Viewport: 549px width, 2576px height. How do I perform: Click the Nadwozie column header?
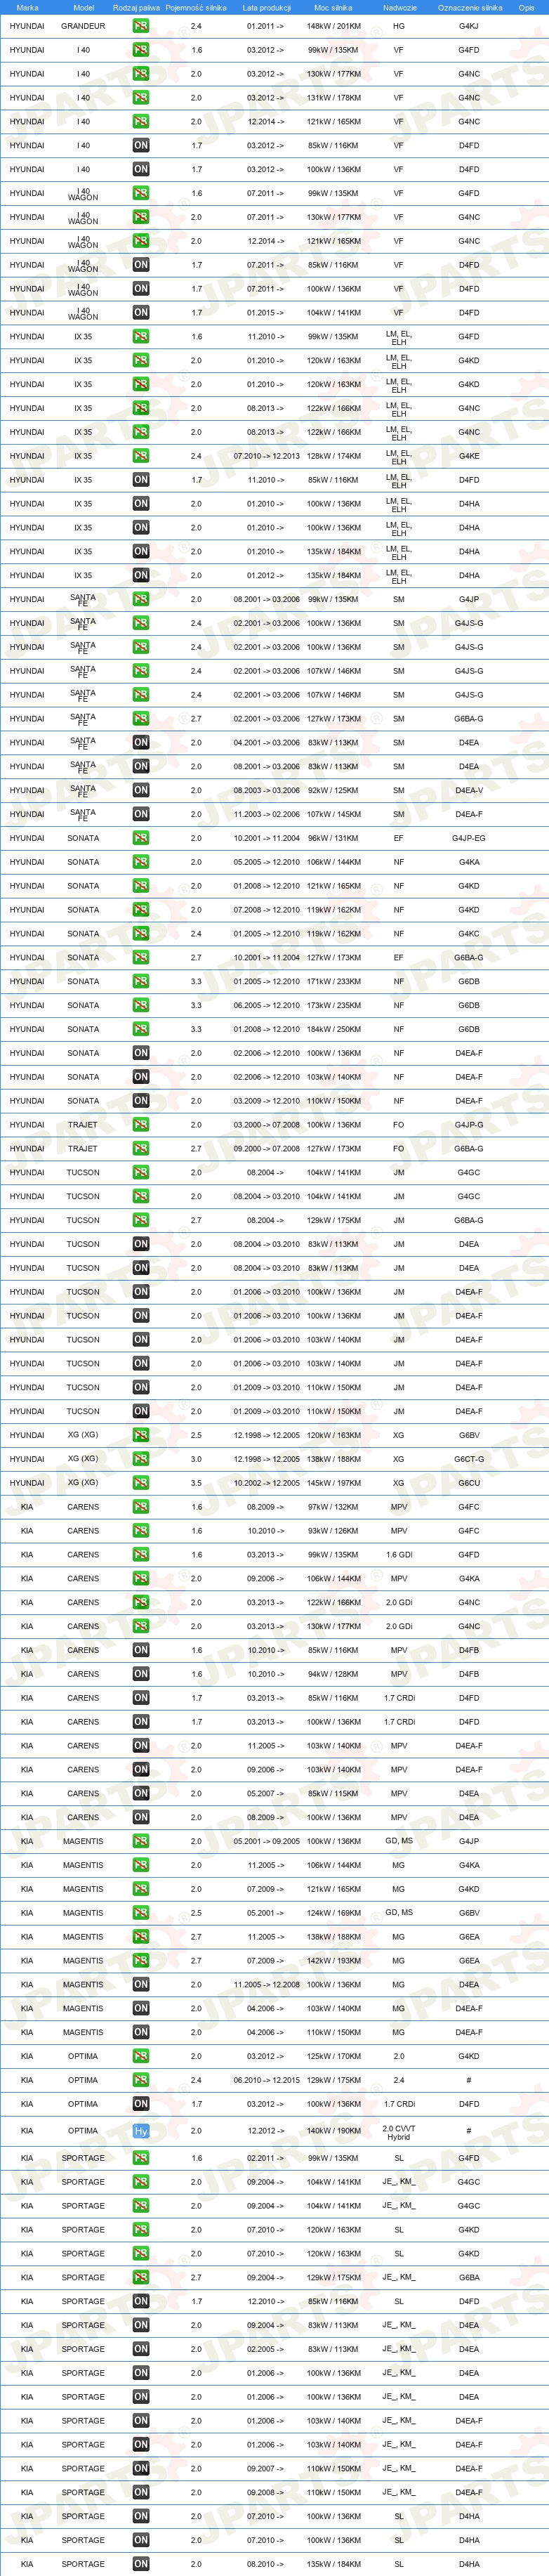click(400, 8)
